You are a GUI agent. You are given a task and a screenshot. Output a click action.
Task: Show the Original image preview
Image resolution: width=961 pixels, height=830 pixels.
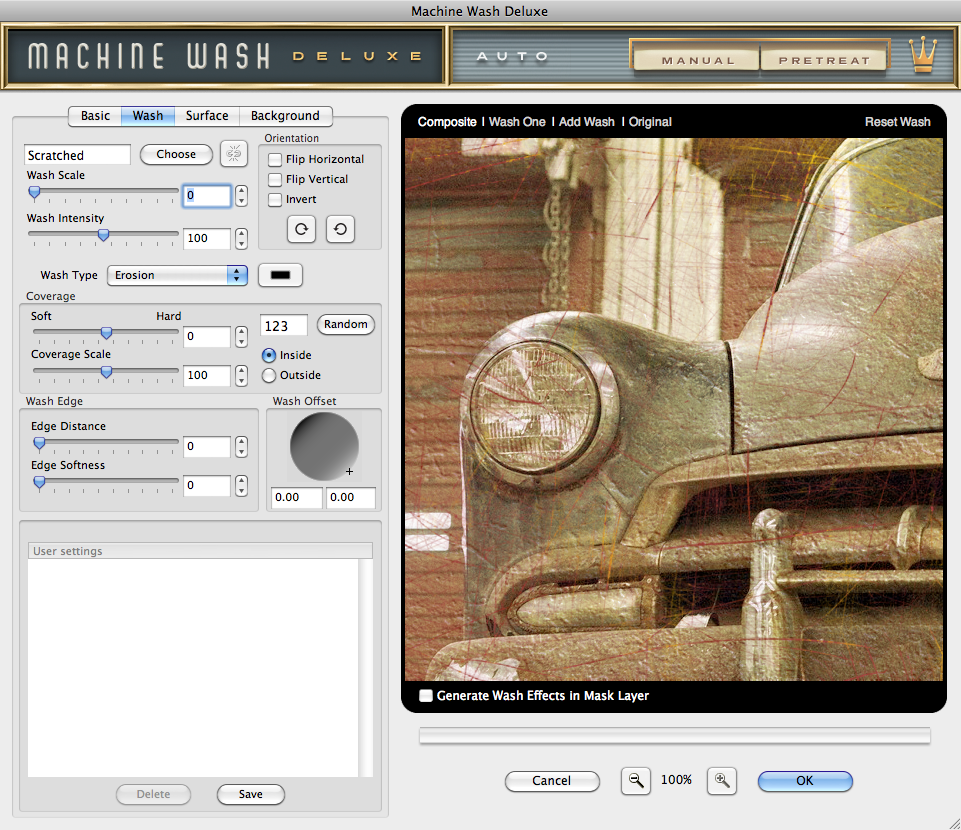click(x=650, y=122)
